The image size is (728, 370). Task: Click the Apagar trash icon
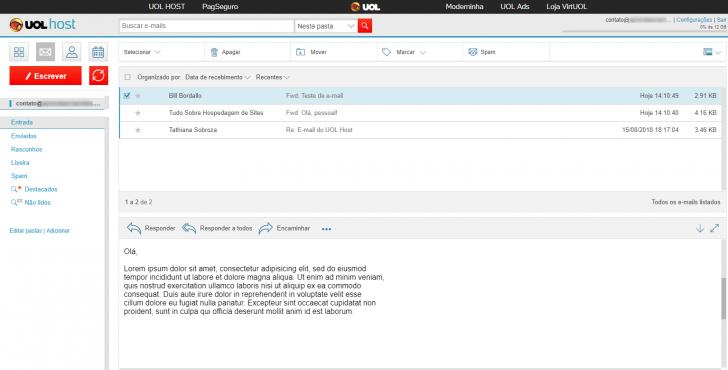tap(214, 52)
